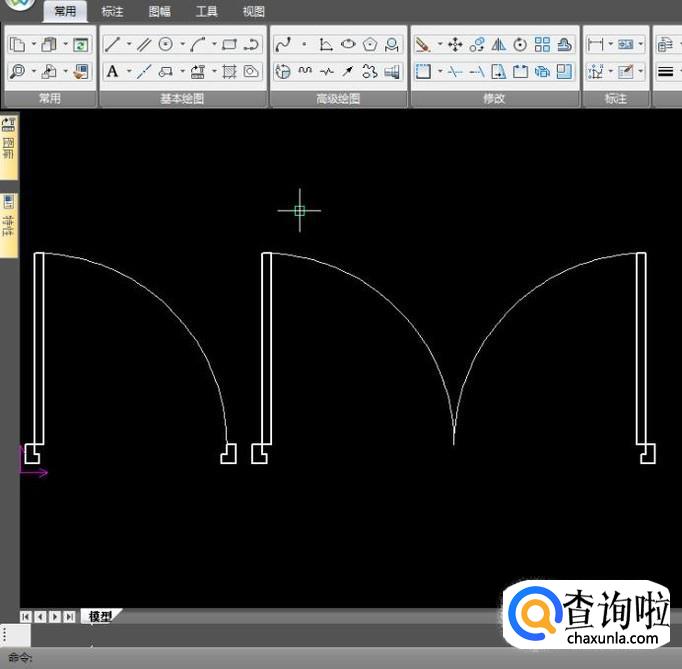Open the Arc tool dropdown arrow
The image size is (682, 669).
[214, 45]
